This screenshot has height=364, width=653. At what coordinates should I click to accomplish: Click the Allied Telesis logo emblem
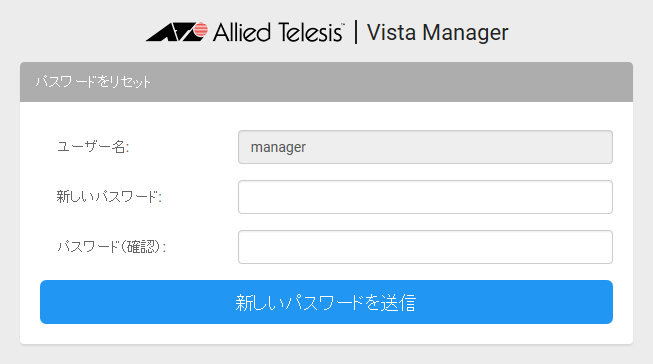[177, 32]
